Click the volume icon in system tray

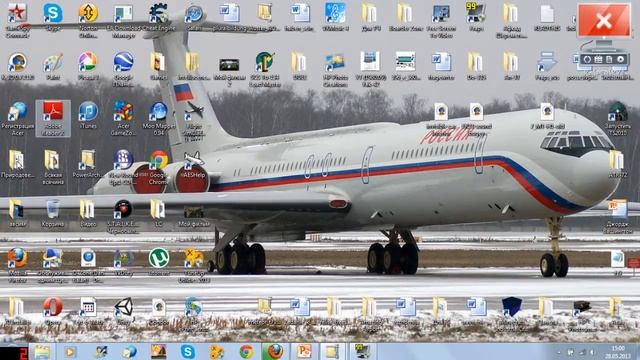(591, 352)
